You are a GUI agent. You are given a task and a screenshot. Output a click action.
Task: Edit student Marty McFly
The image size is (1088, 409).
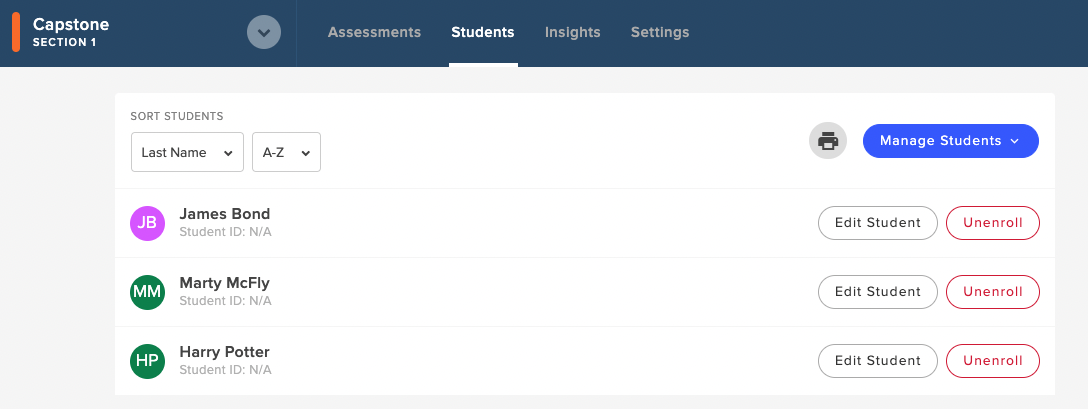coord(878,292)
